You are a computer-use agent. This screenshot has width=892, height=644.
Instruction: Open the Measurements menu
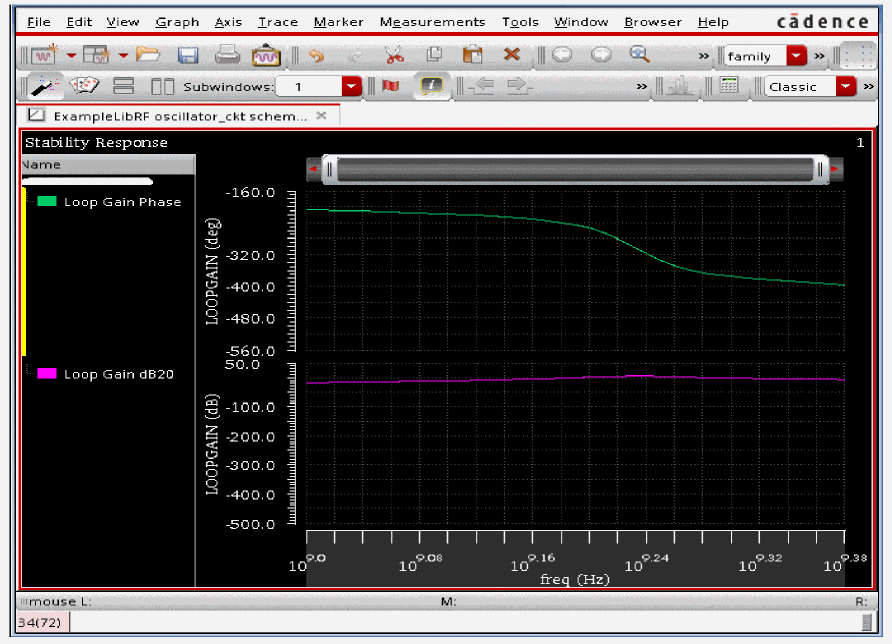click(x=432, y=22)
